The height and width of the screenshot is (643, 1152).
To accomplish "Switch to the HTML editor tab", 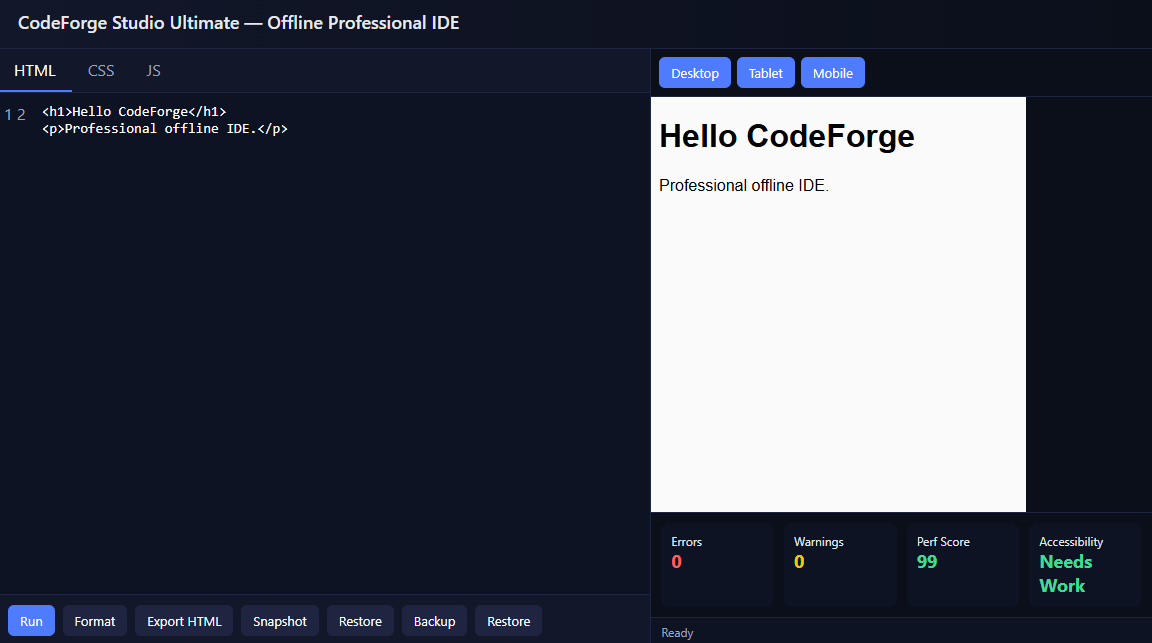I will pos(35,71).
